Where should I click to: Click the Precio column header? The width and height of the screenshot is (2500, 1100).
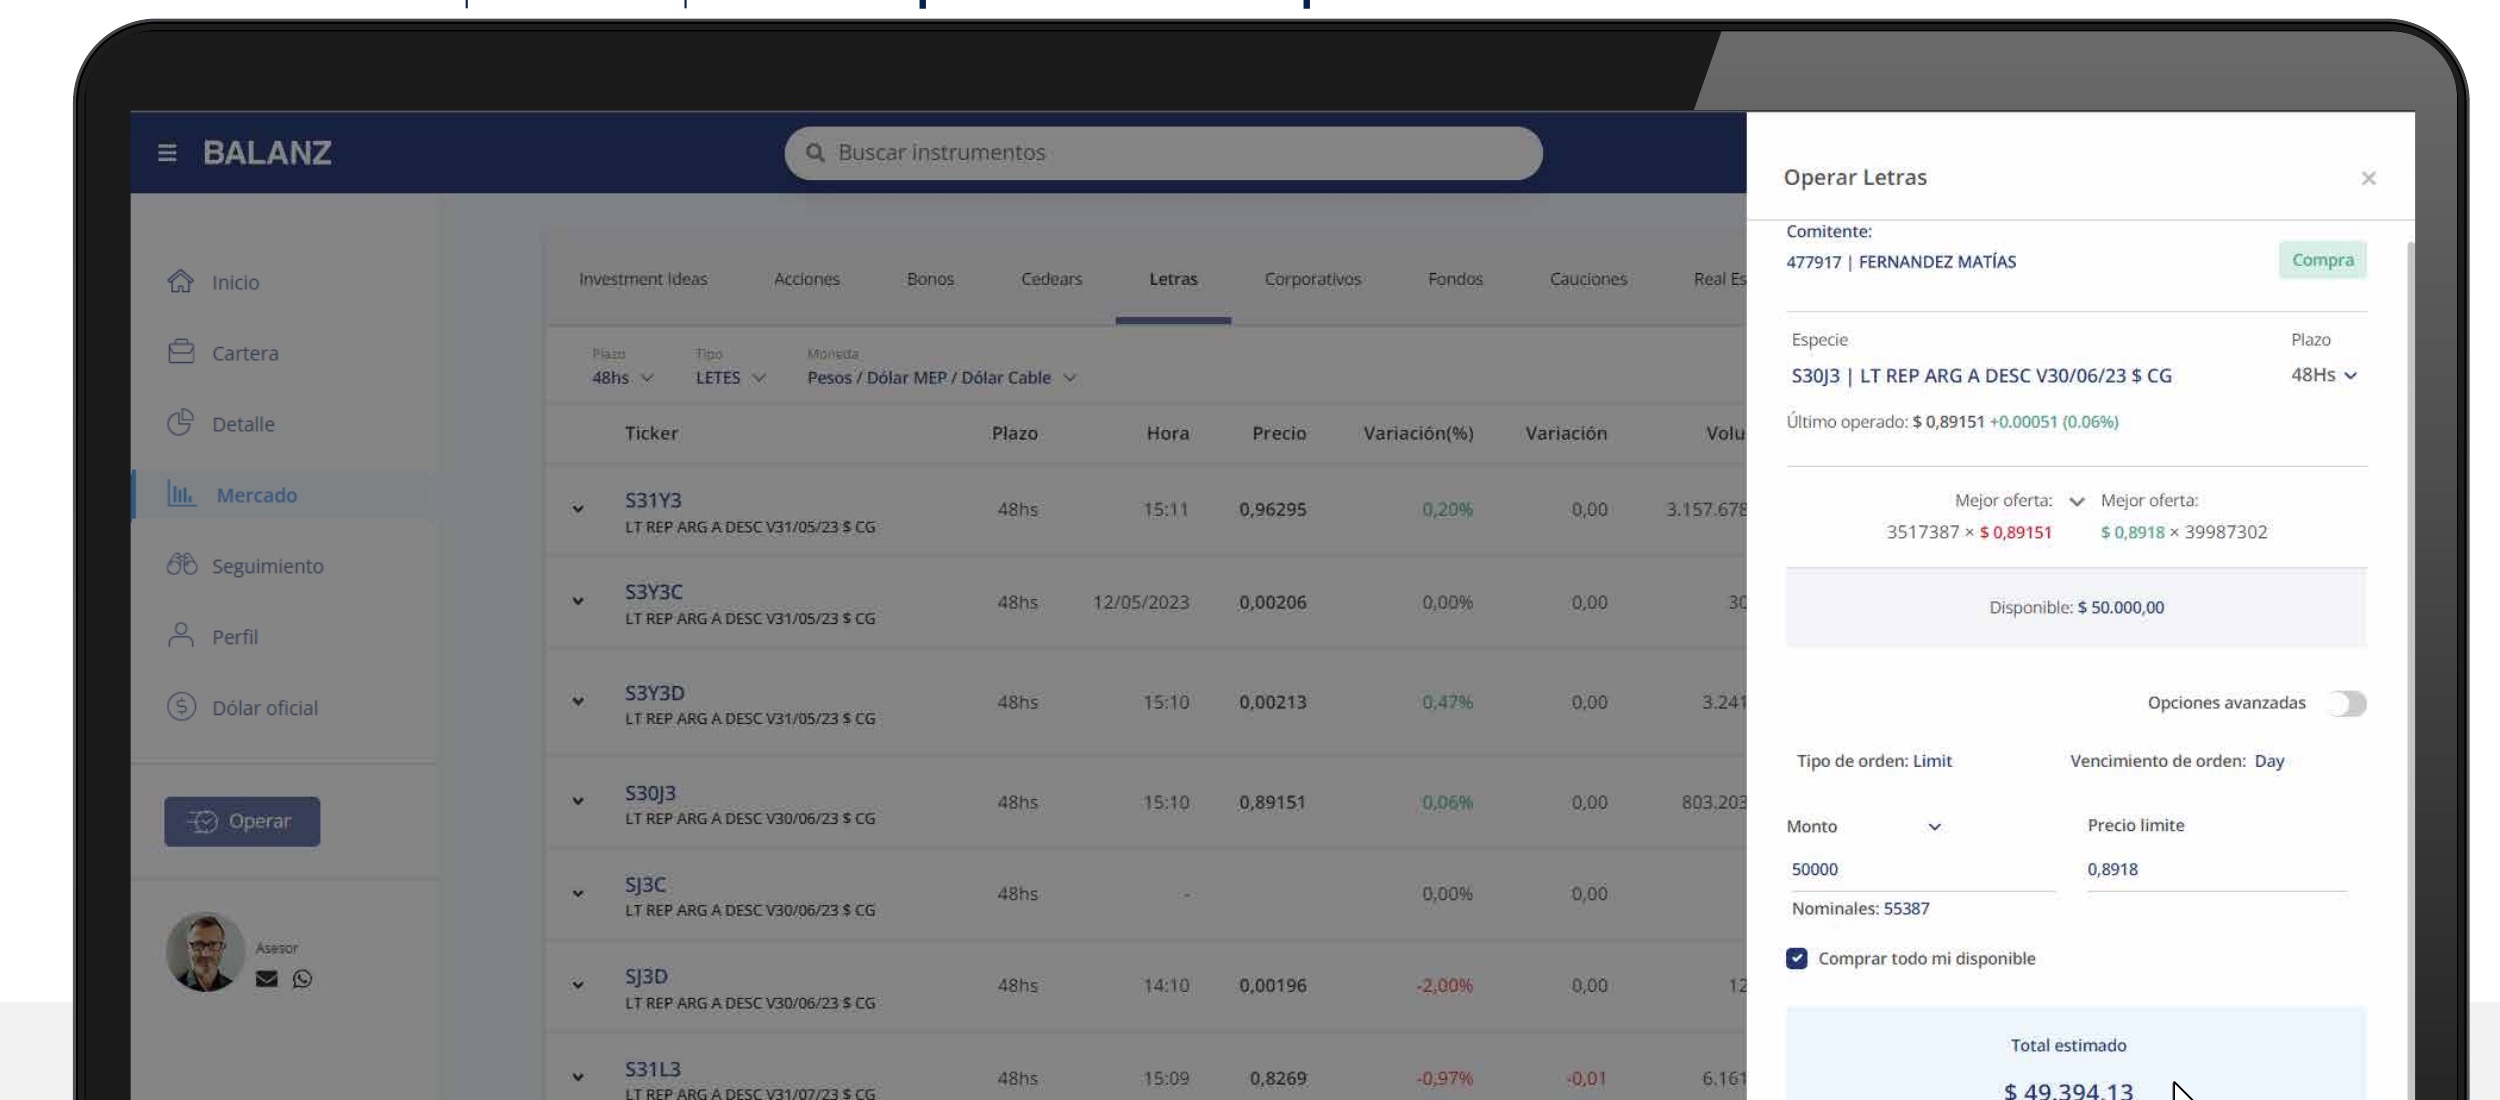(x=1279, y=433)
